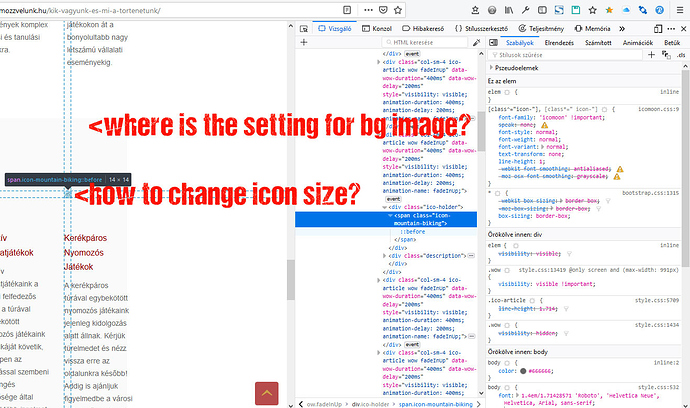This screenshot has width=690, height=408.
Task: Add new CSS rule plus button
Action: pos(651,55)
